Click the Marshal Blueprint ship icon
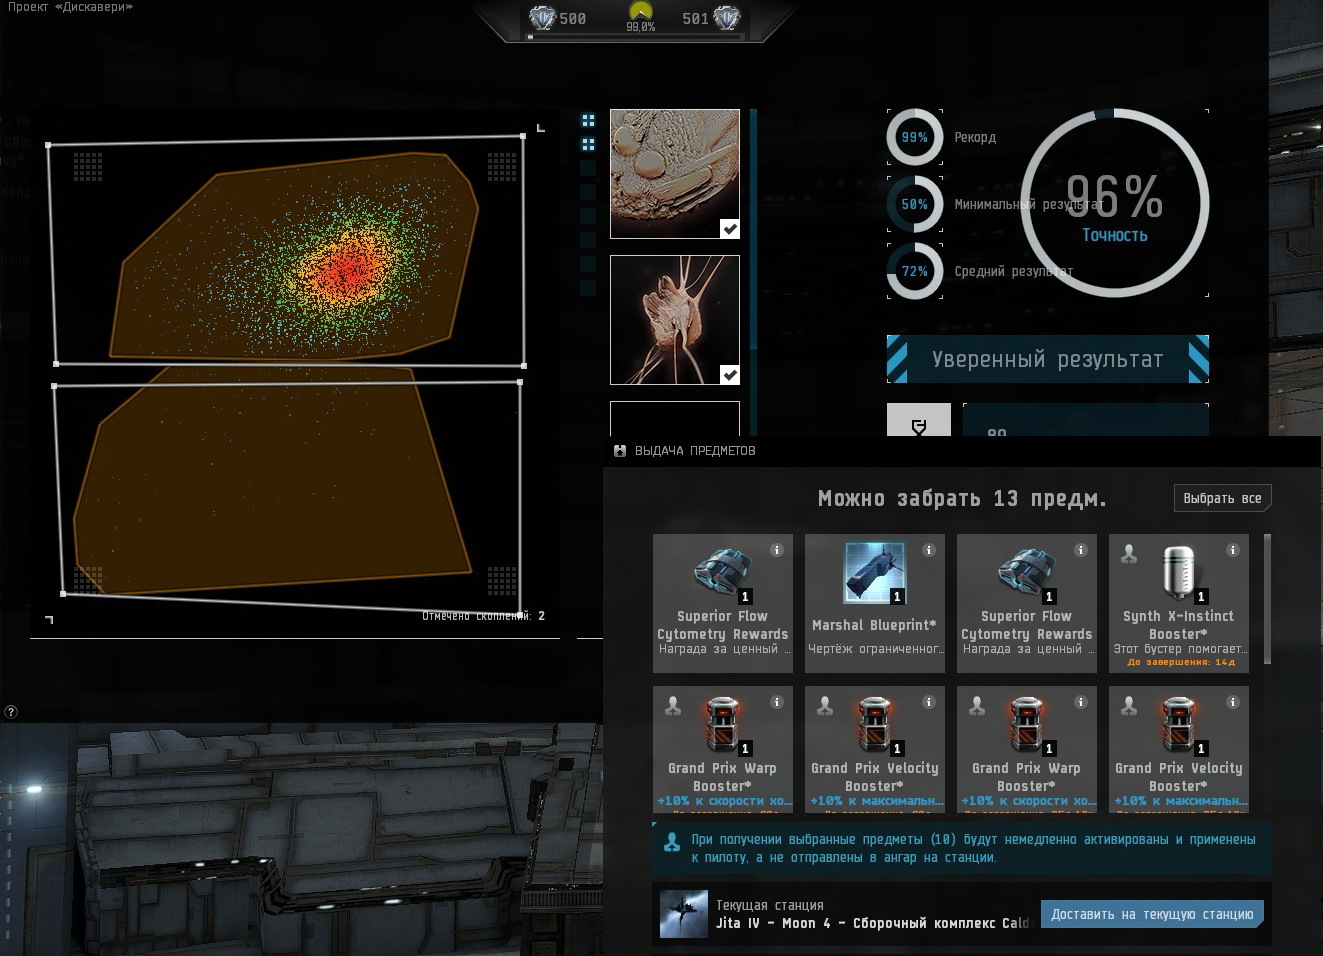 coord(875,573)
